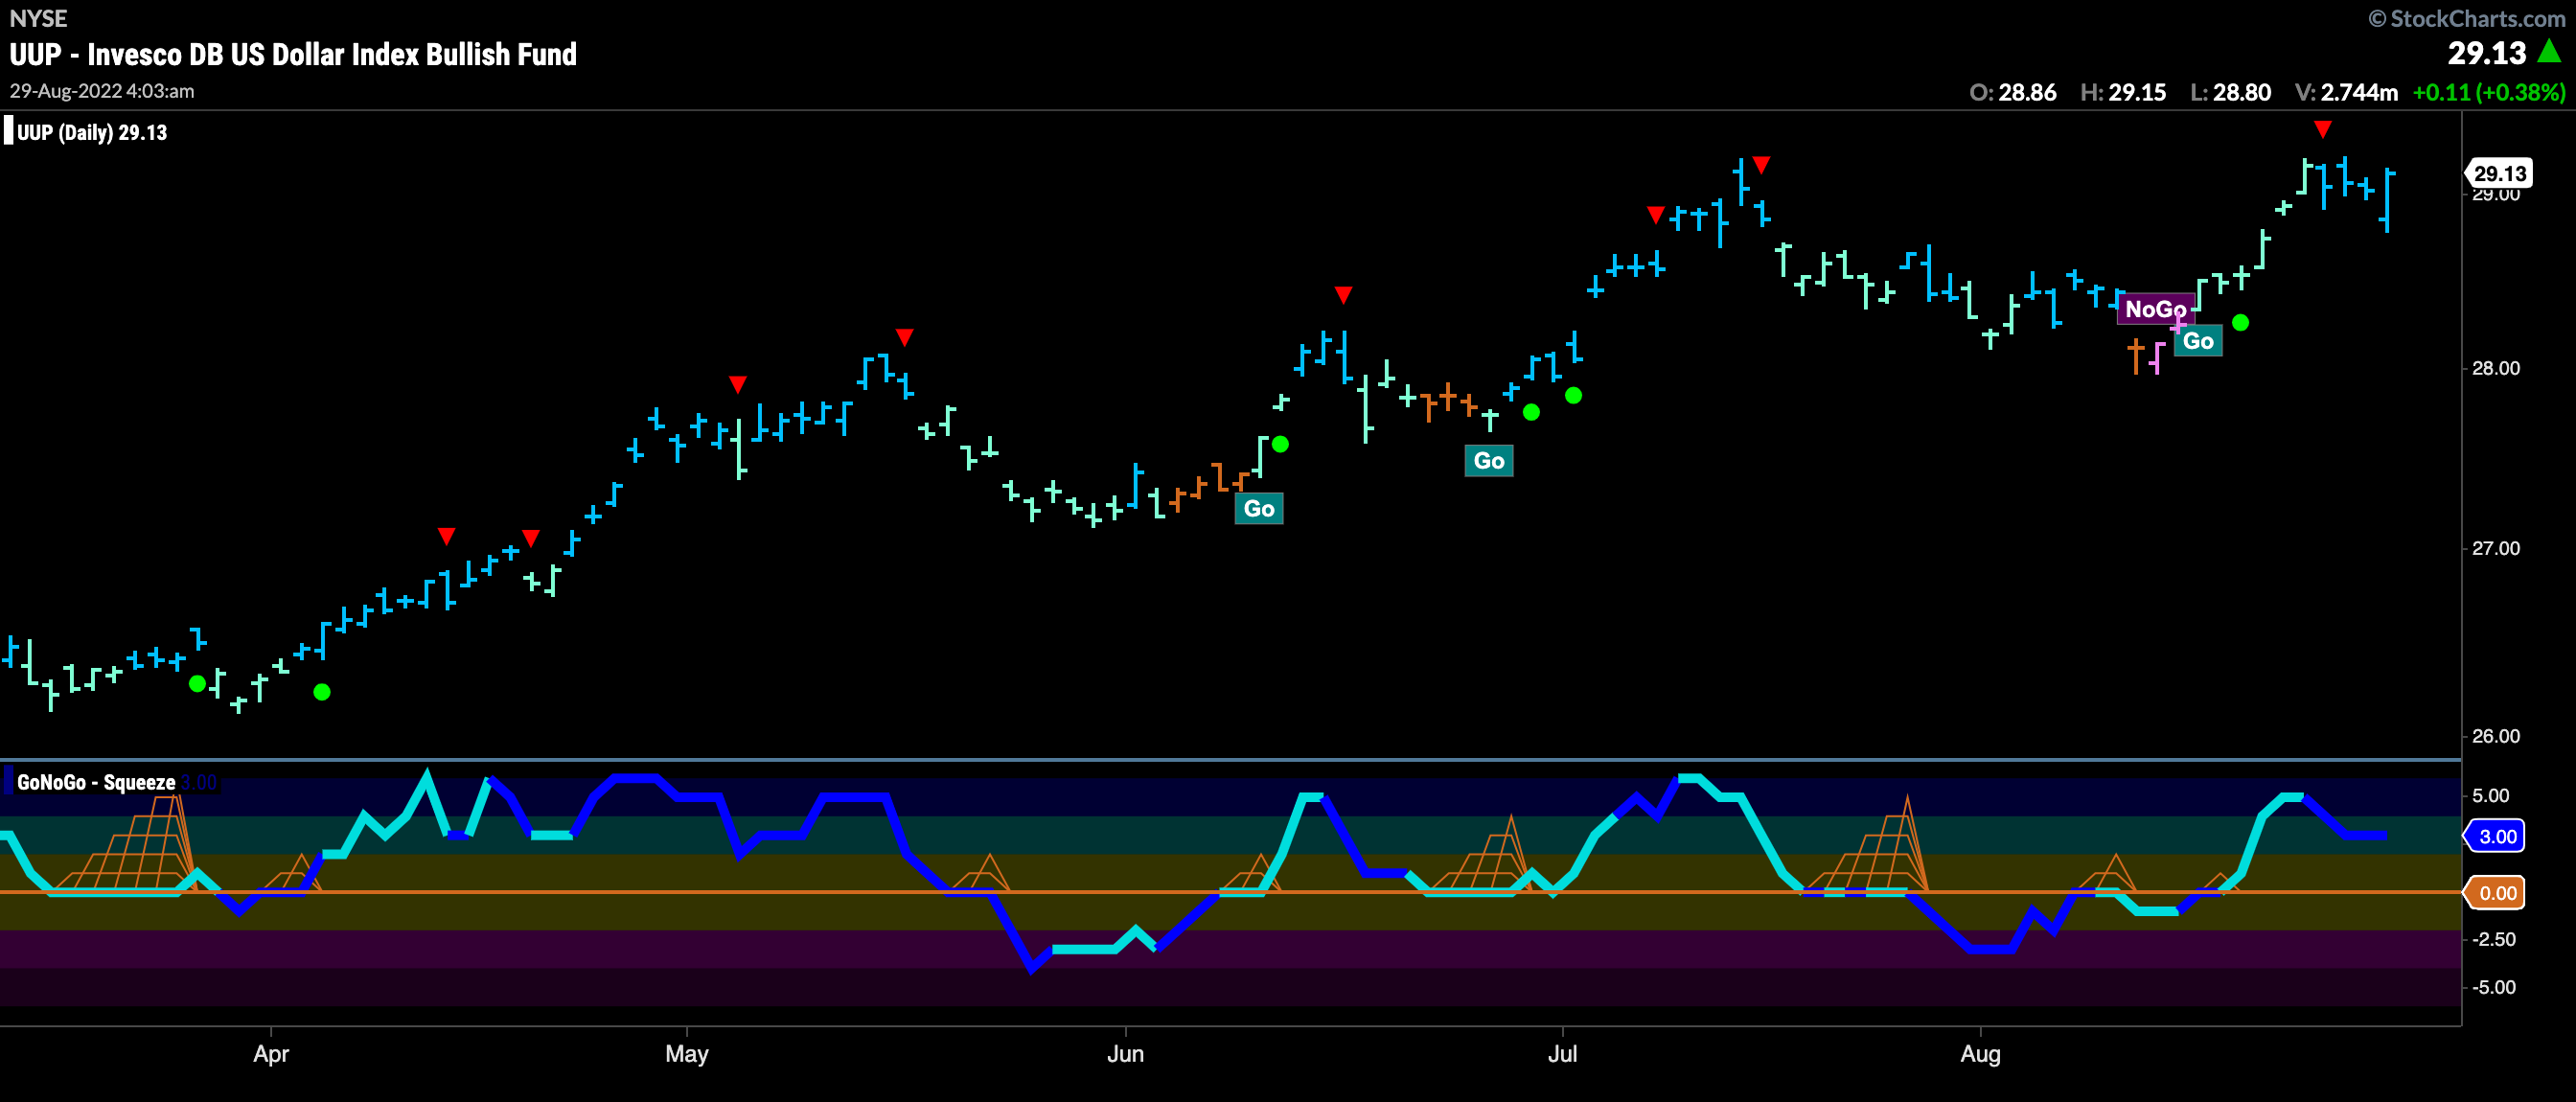Click the green dot in late March

coord(197,684)
